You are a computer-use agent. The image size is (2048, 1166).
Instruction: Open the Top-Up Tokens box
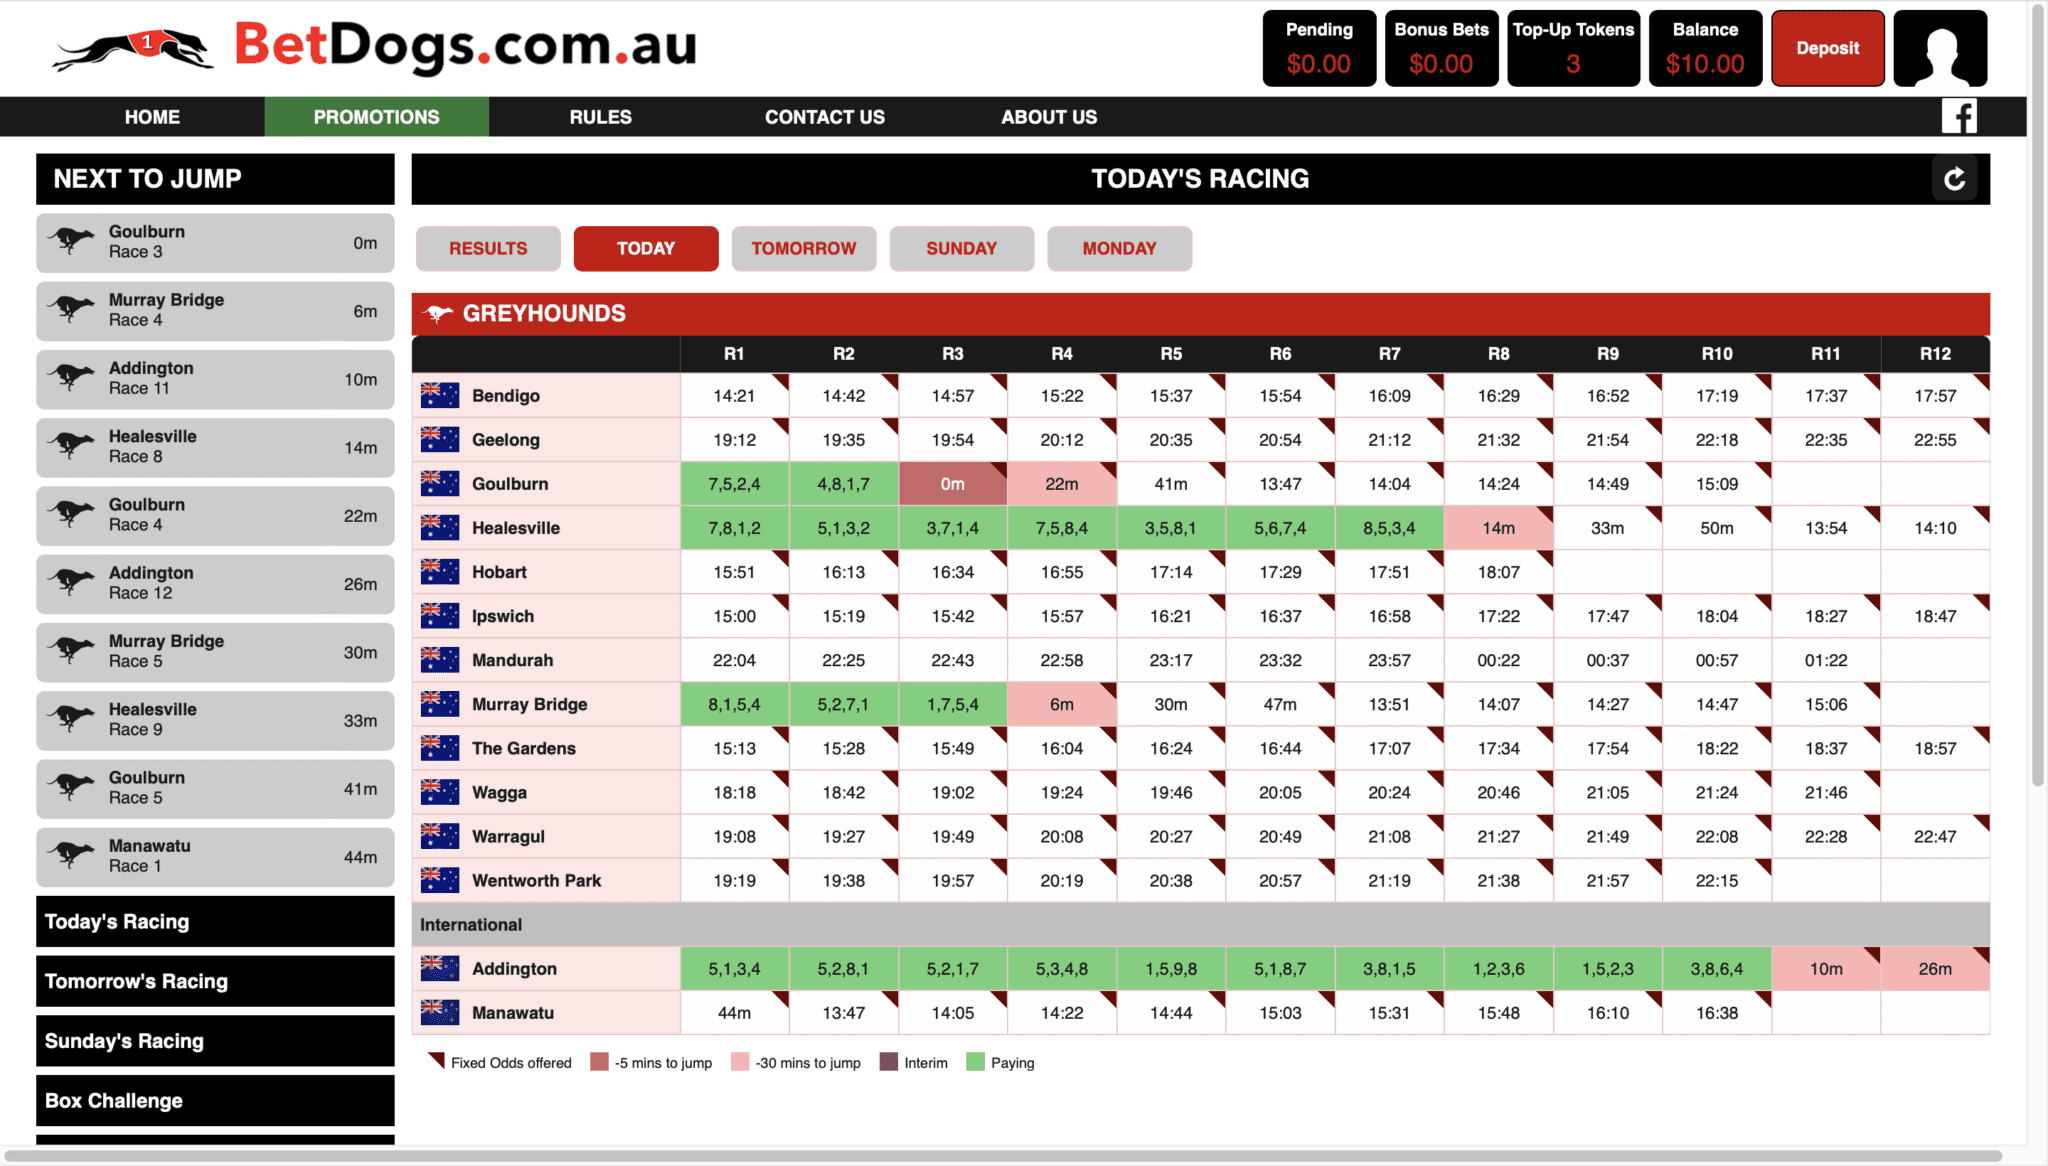pos(1573,48)
